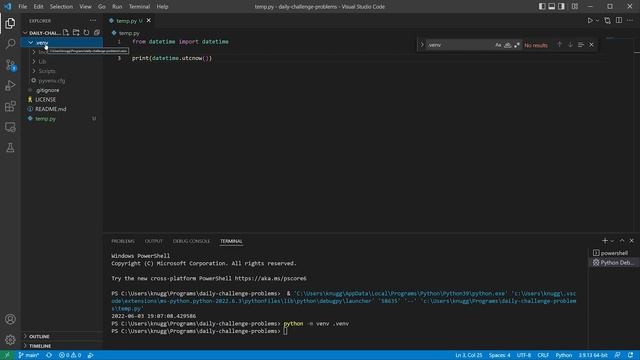Image resolution: width=640 pixels, height=360 pixels.
Task: Open the Accounts menu icon
Action: pos(10,319)
